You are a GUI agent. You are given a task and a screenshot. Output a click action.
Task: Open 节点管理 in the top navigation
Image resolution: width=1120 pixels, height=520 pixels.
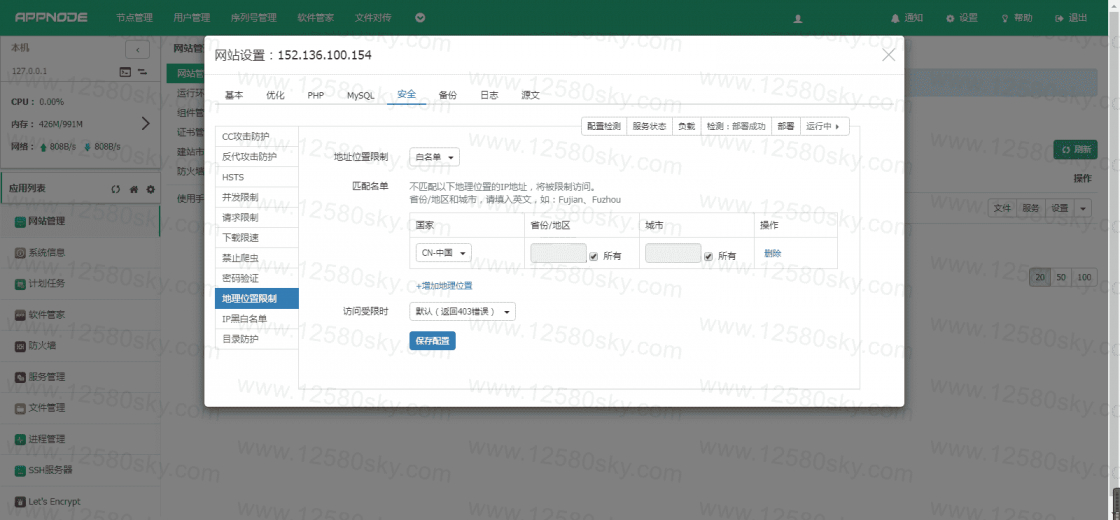tap(134, 18)
